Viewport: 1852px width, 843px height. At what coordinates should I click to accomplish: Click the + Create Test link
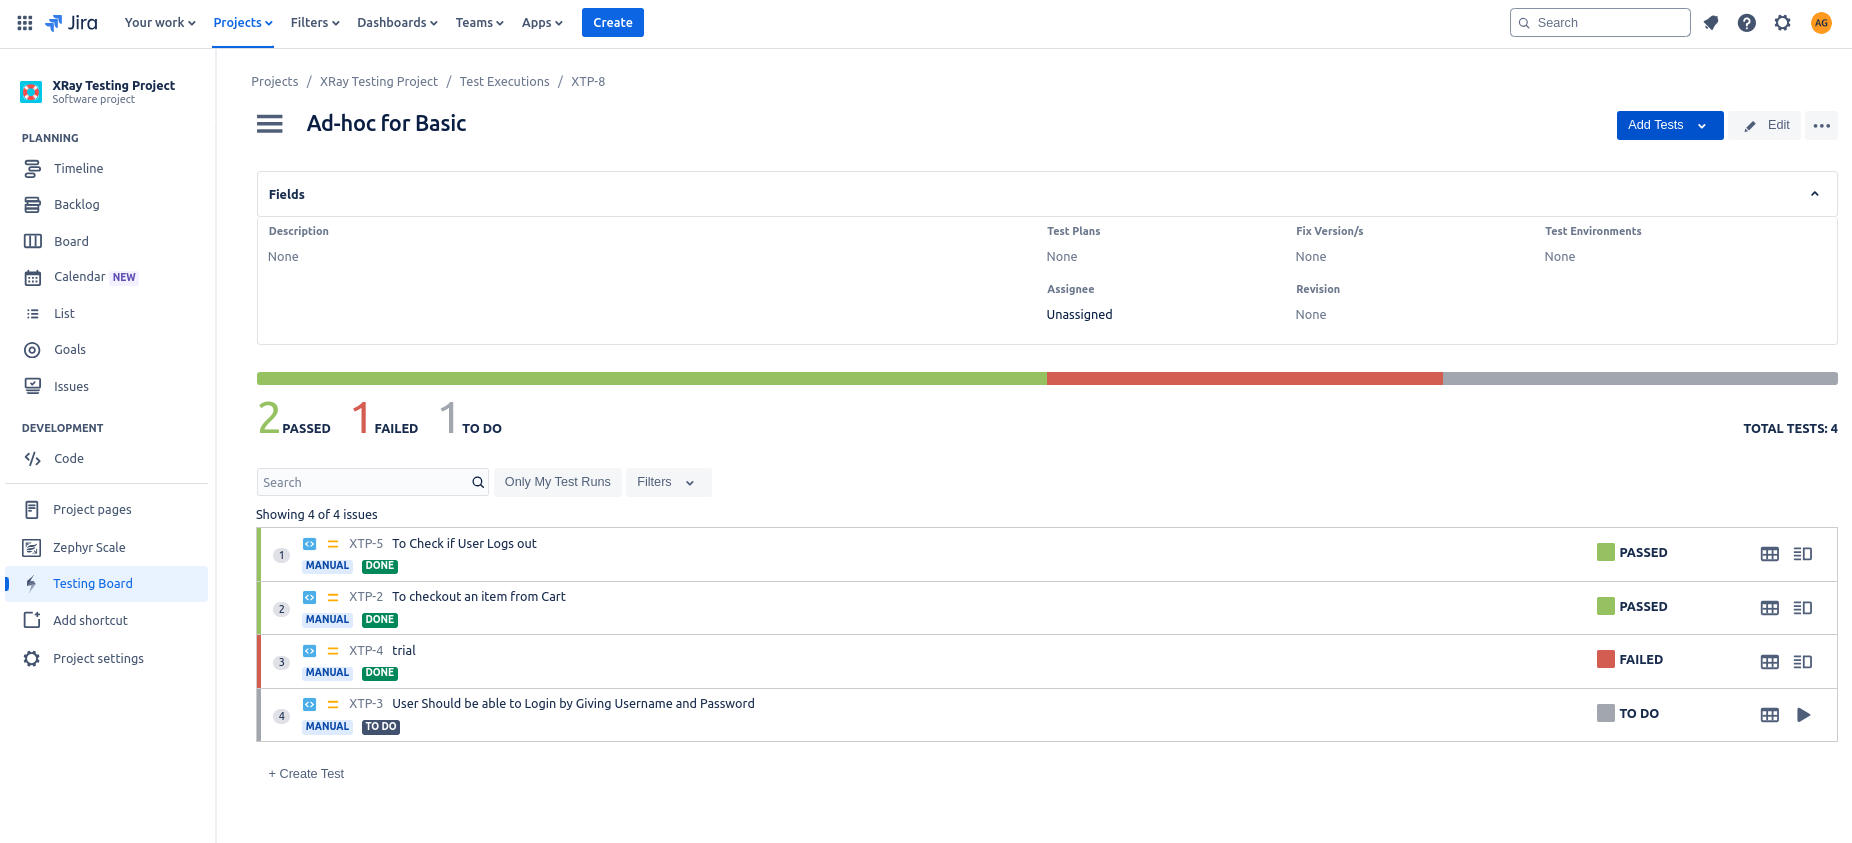pyautogui.click(x=306, y=774)
